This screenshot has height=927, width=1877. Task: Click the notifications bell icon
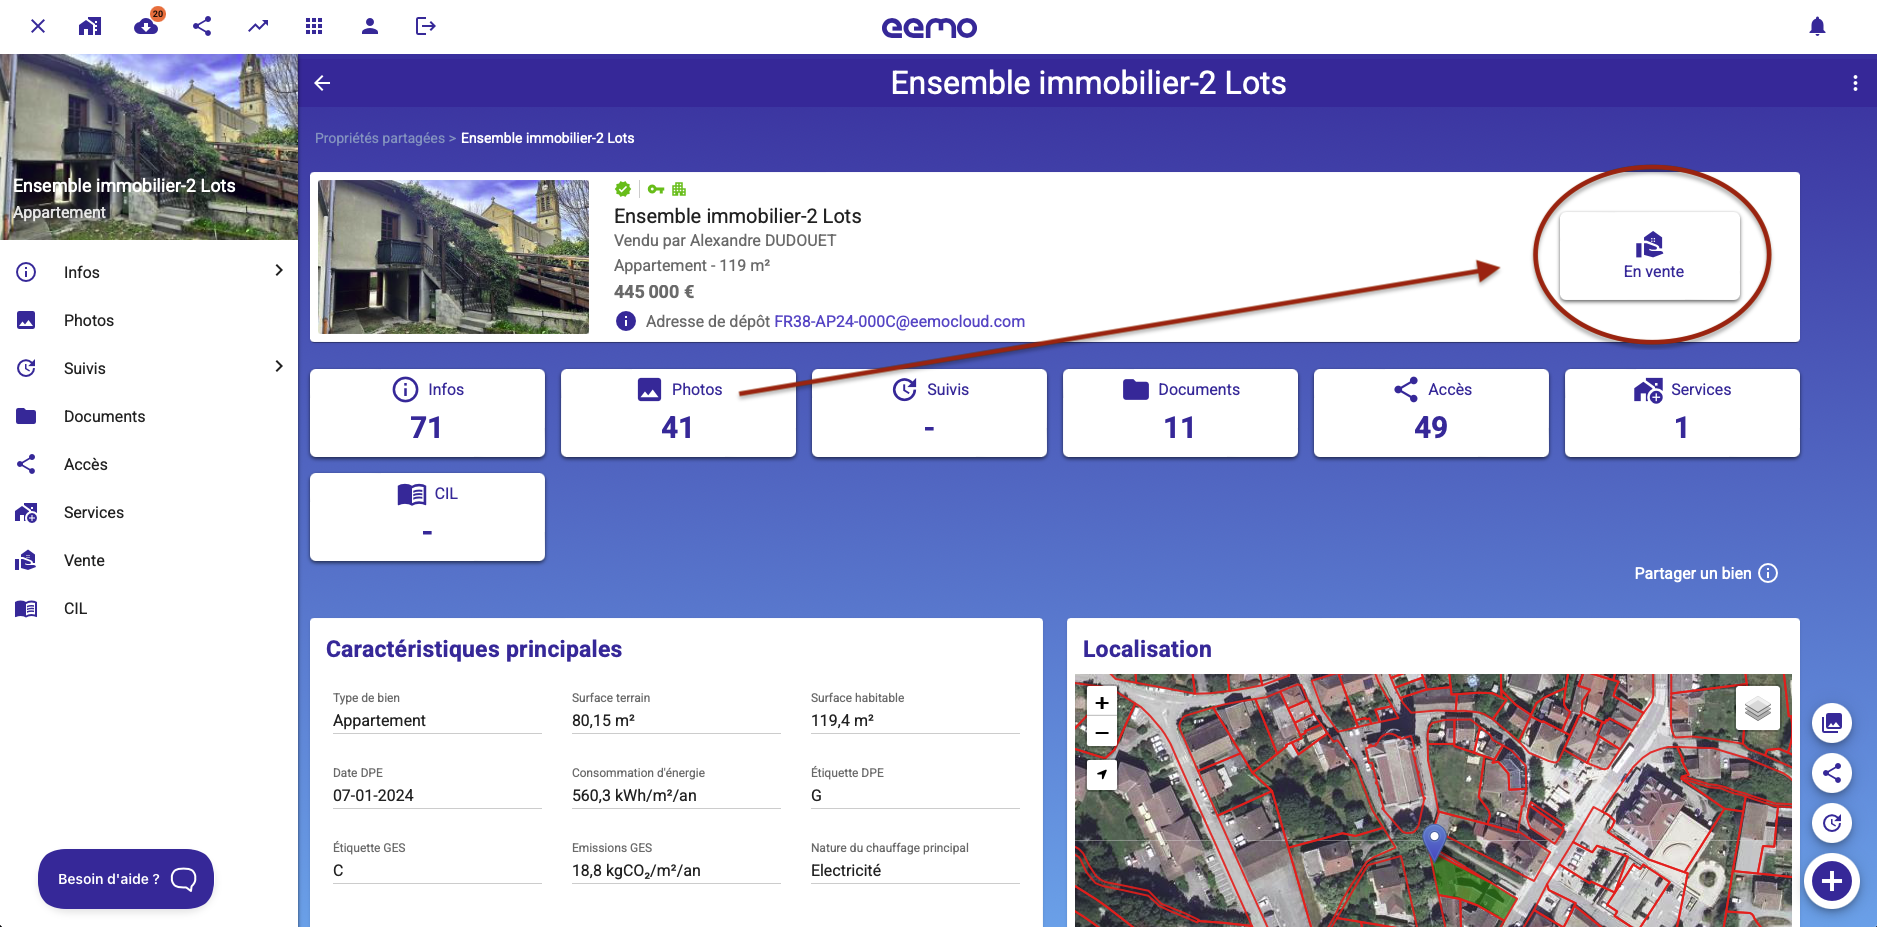pos(1817,27)
